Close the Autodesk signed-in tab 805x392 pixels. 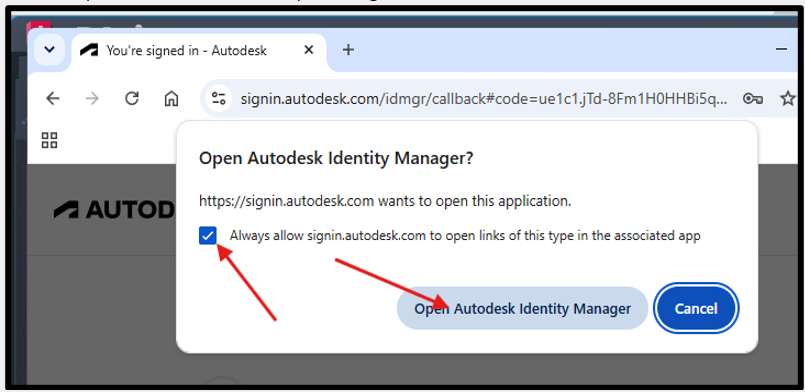pos(309,50)
